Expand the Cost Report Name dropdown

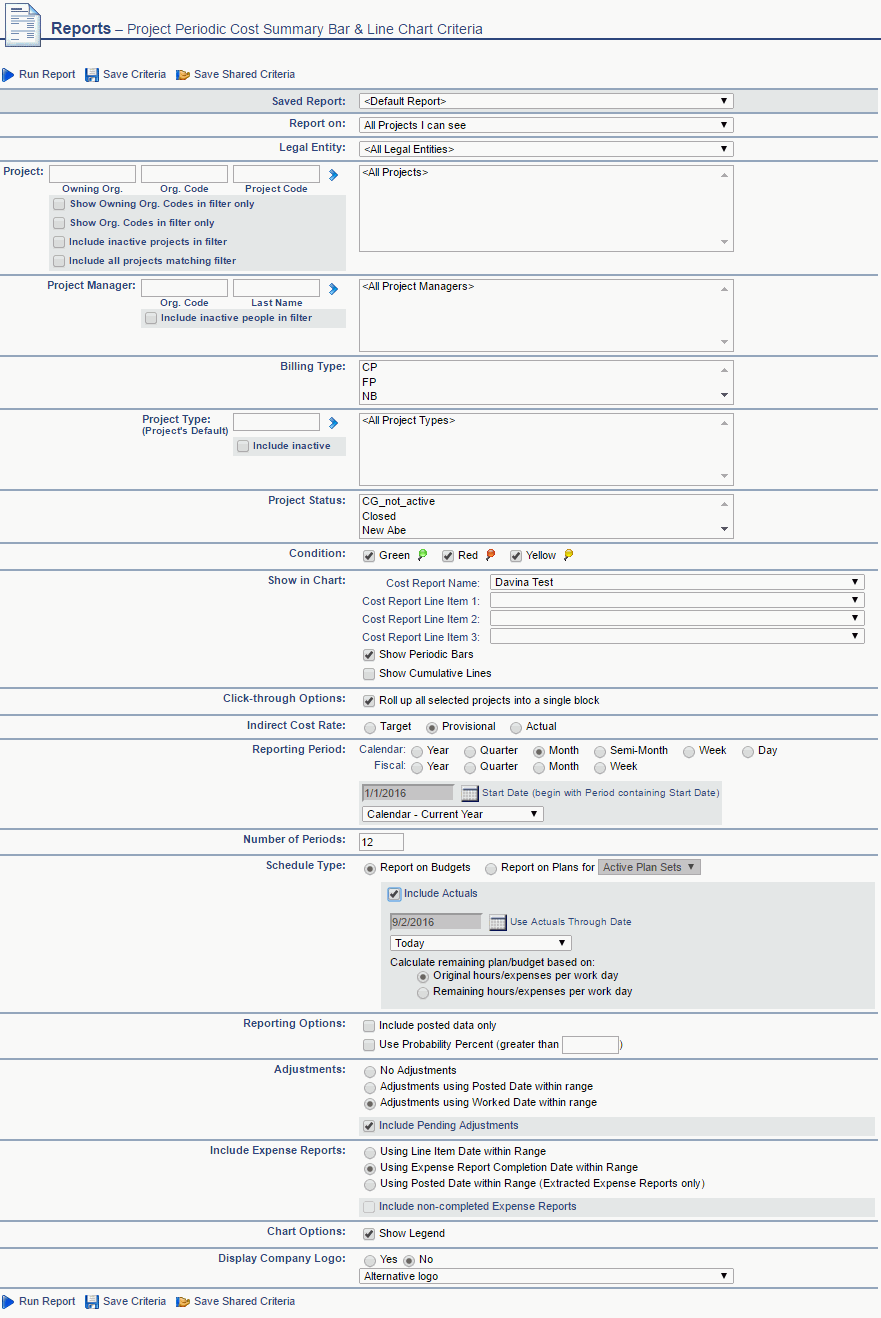[677, 582]
